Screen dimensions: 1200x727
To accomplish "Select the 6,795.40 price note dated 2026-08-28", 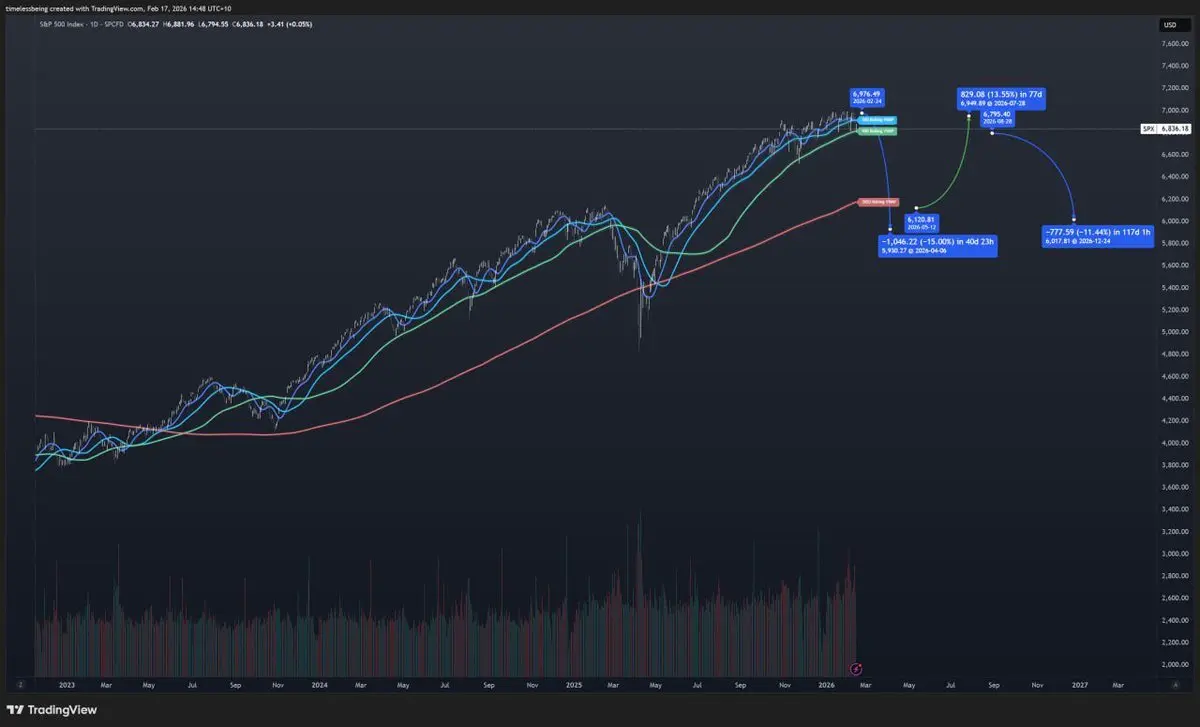I will (x=996, y=117).
